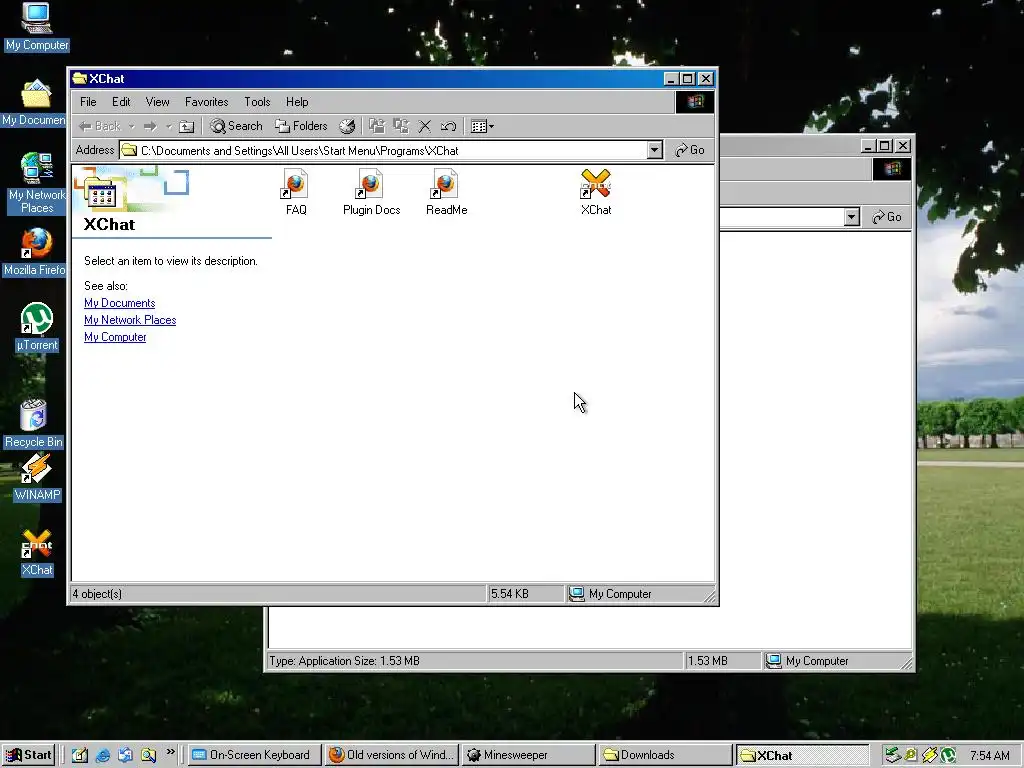Click the Delete toolbar icon
Image resolution: width=1024 pixels, height=768 pixels.
pos(424,126)
